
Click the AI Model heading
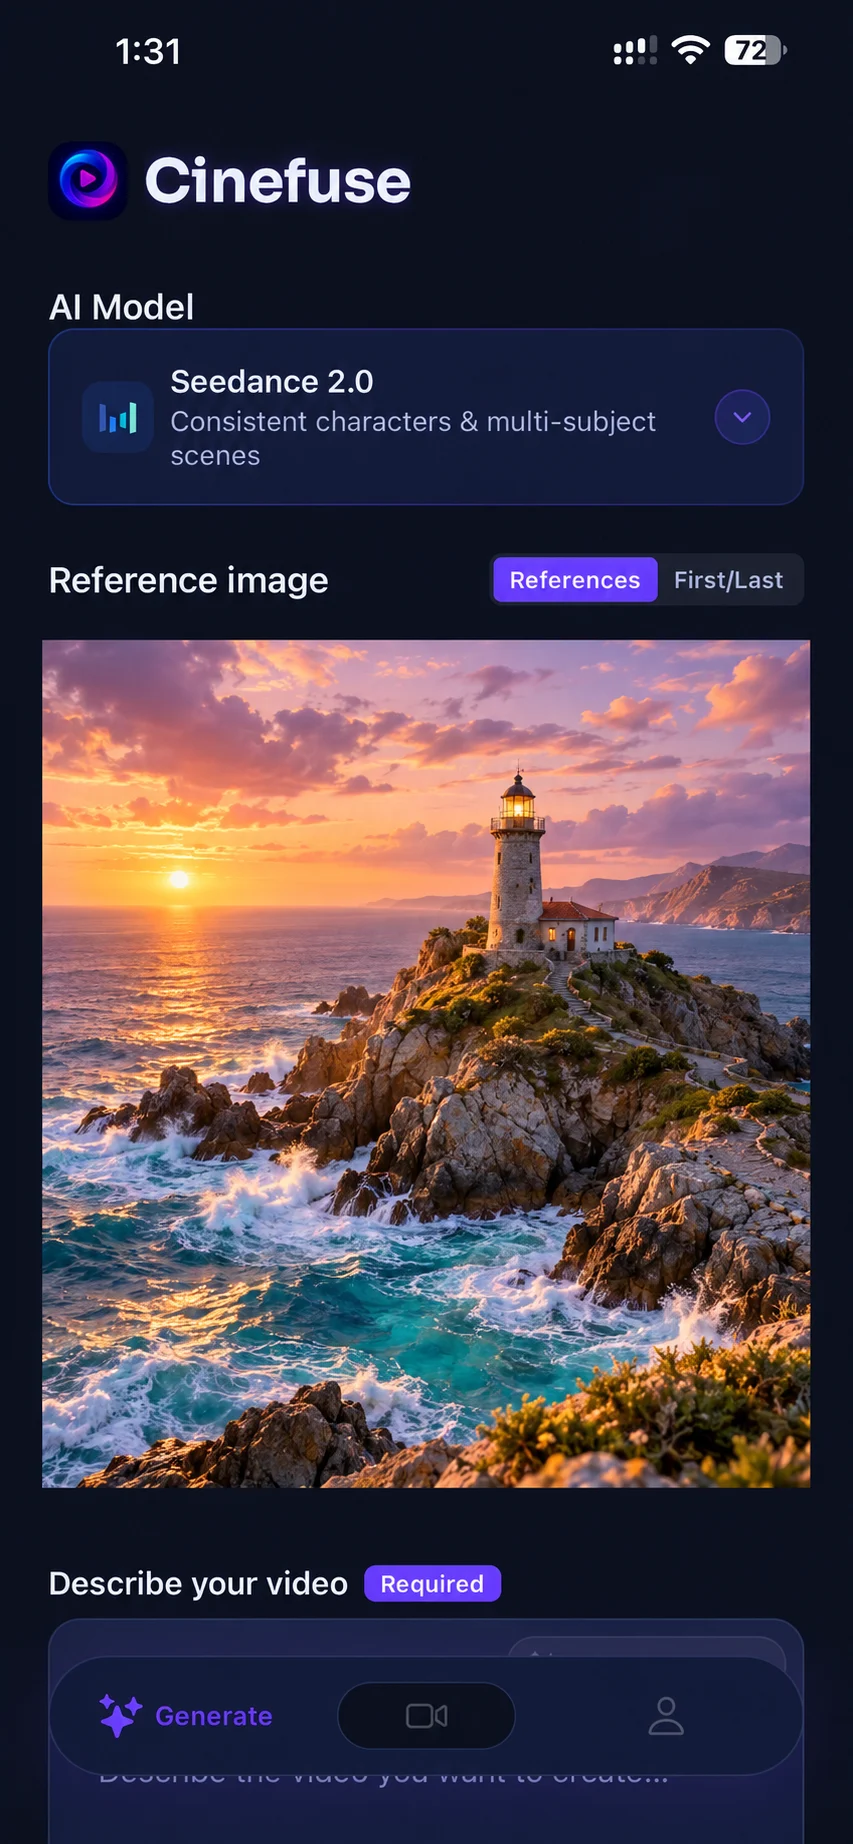click(x=121, y=307)
